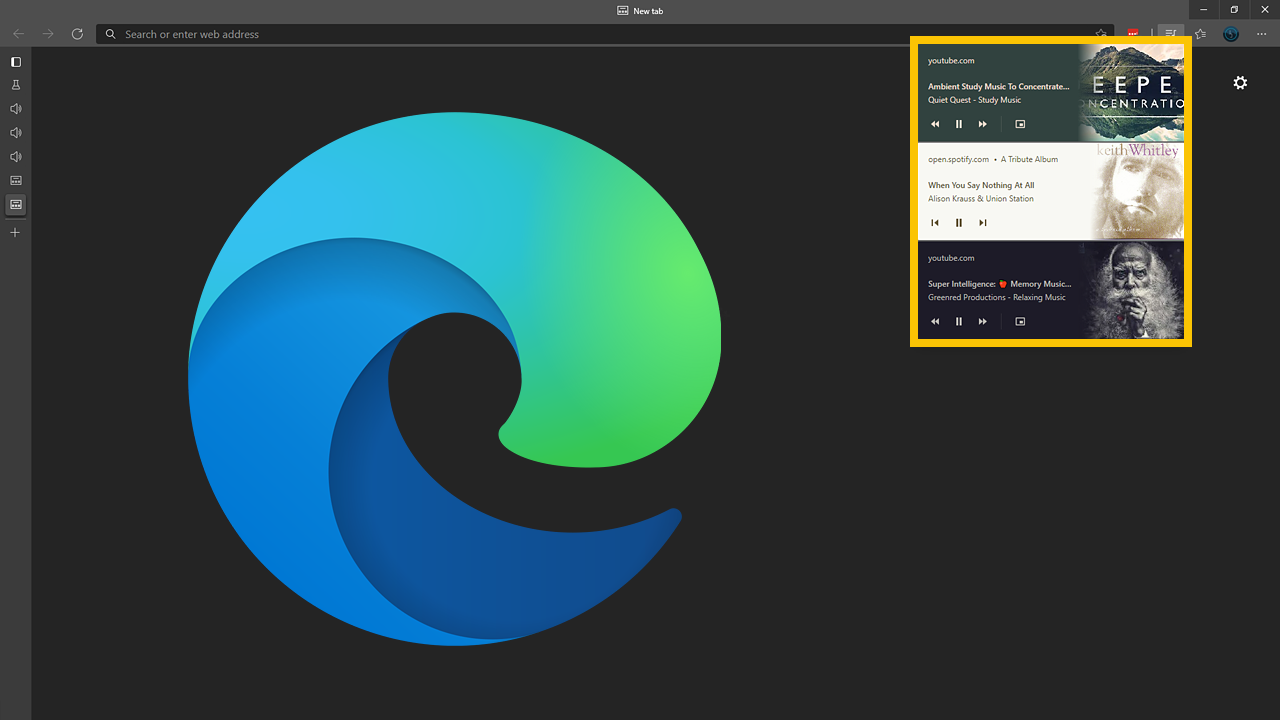1280x720 pixels.
Task: Open picture-in-picture for Ambient Study Music
Action: (1020, 124)
